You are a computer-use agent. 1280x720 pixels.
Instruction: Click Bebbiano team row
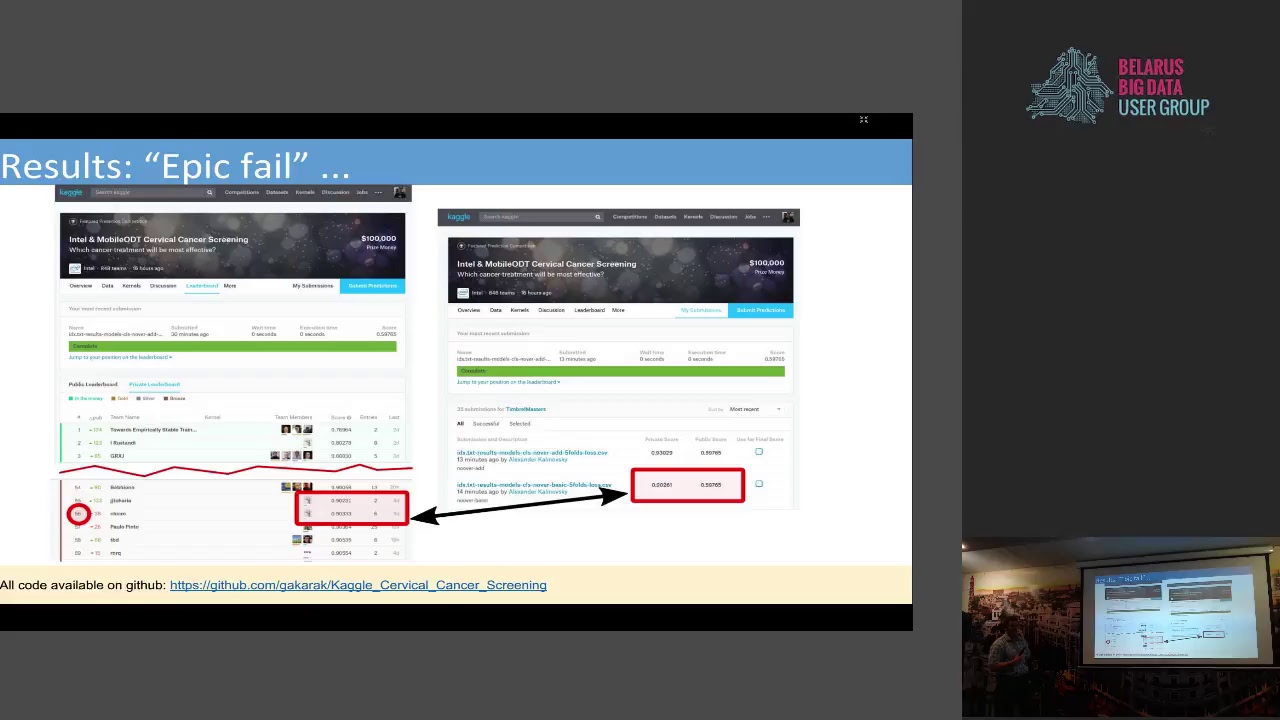[232, 487]
